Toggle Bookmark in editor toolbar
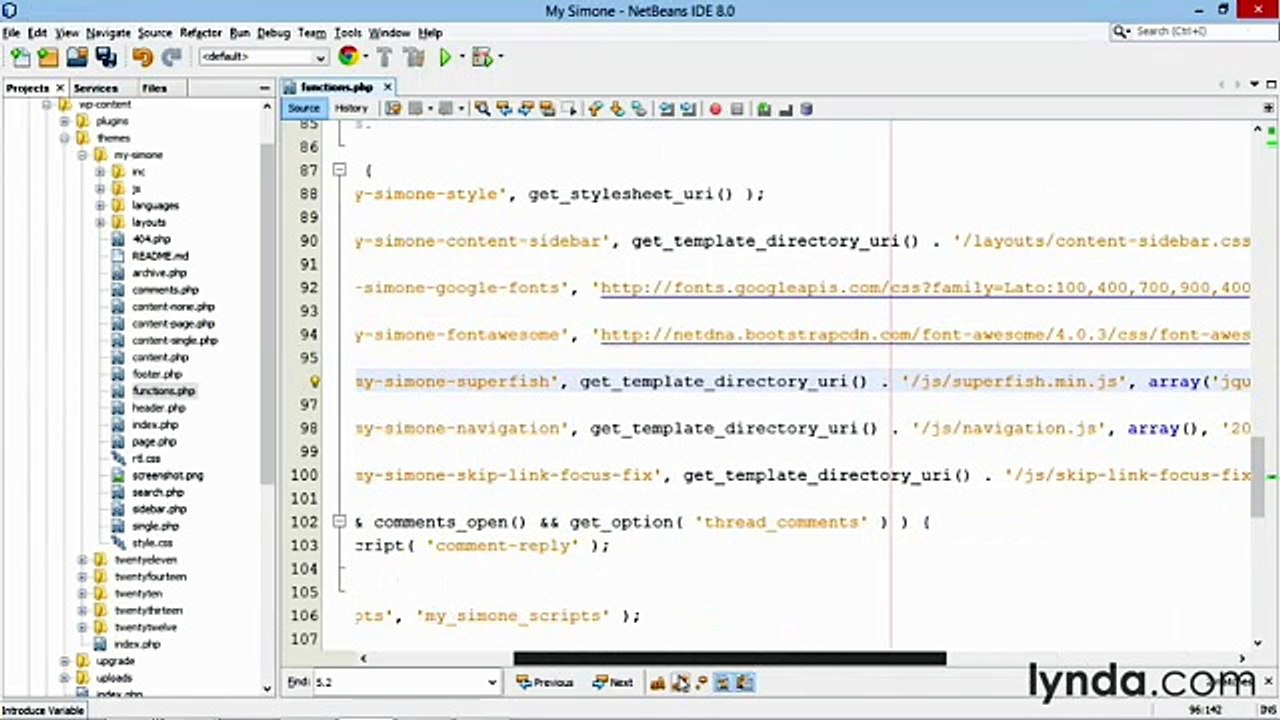This screenshot has height=720, width=1280. coord(639,109)
